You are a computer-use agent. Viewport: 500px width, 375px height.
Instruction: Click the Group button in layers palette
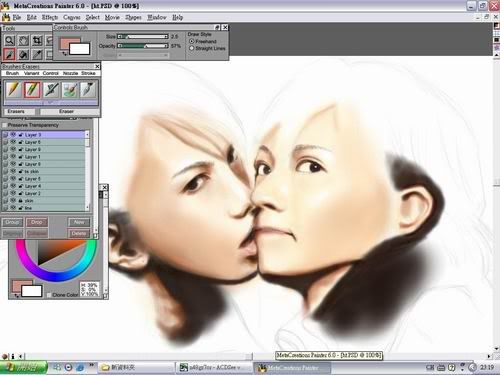[12, 222]
